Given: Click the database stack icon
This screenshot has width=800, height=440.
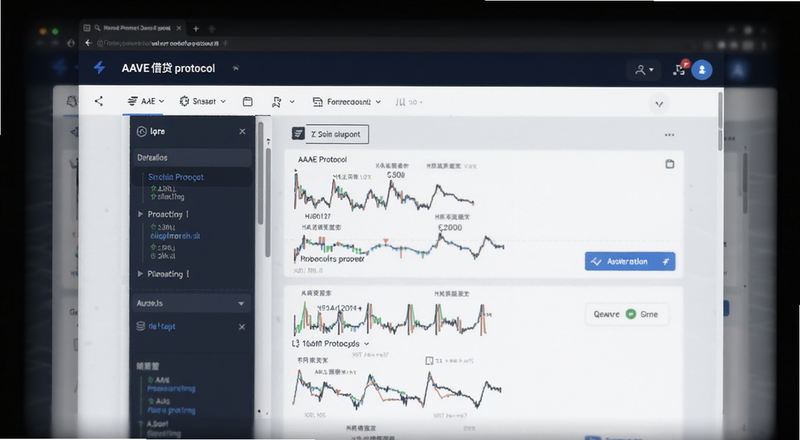Looking at the screenshot, I should tap(141, 326).
